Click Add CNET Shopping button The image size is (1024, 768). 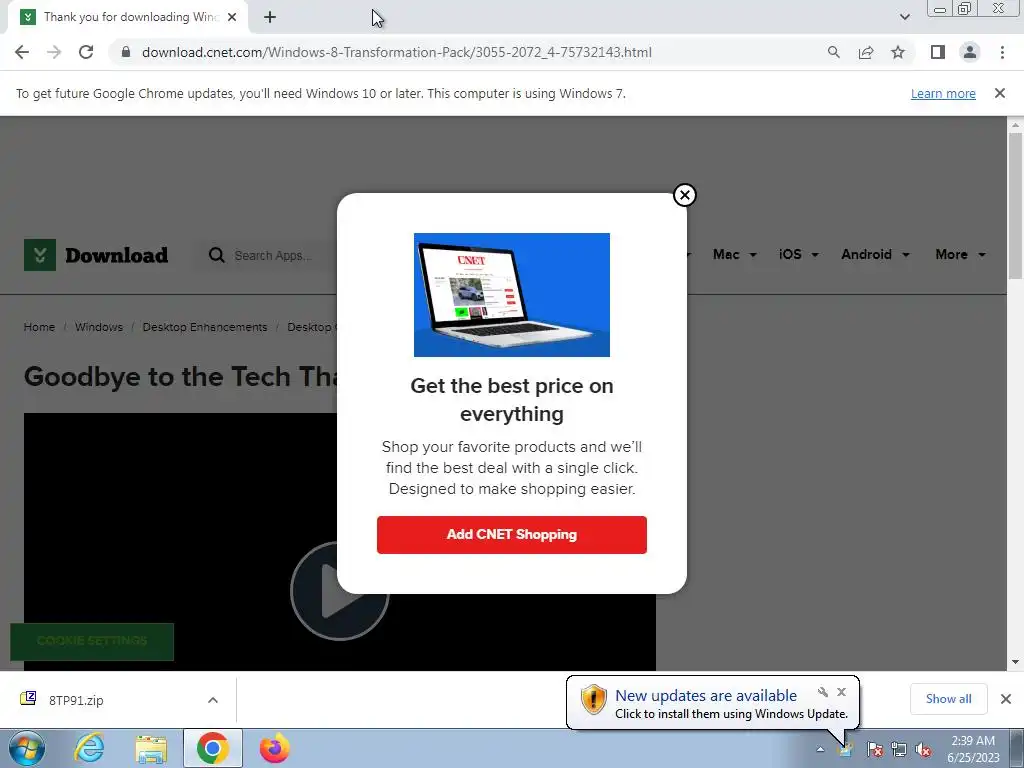tap(511, 535)
